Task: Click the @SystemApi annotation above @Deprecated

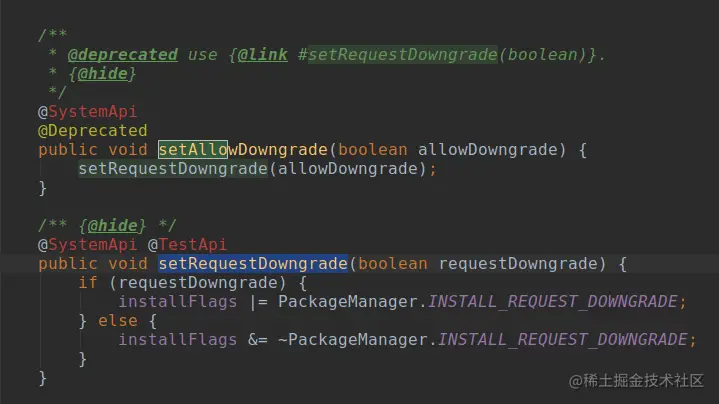Action: point(87,111)
